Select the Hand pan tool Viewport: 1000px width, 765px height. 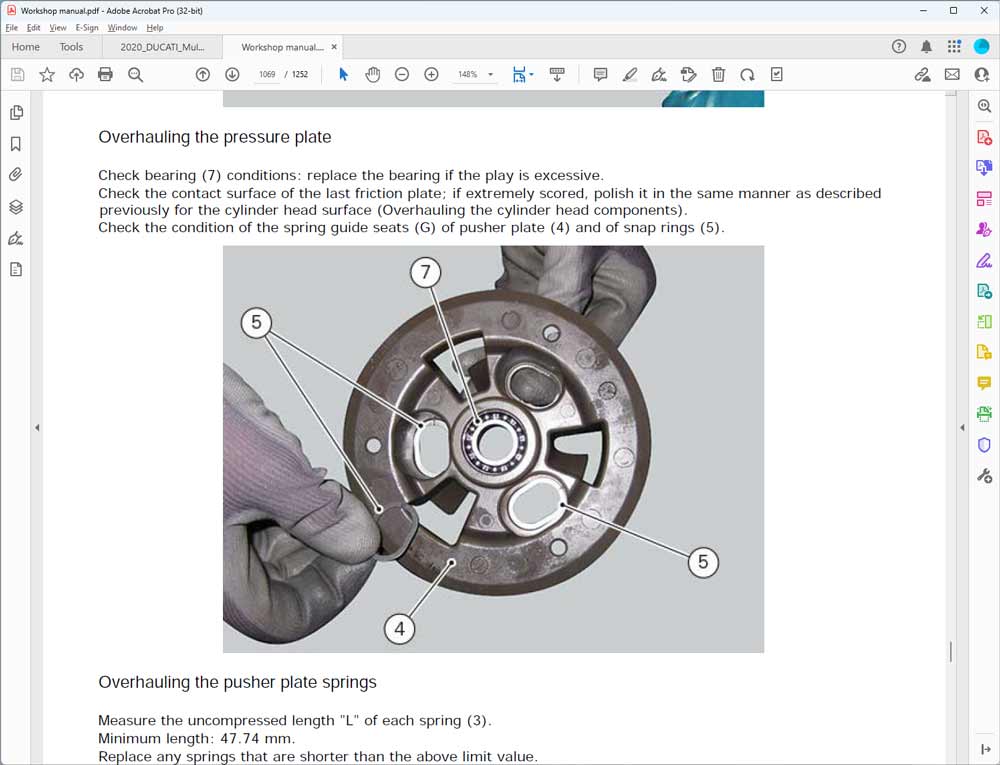373,75
